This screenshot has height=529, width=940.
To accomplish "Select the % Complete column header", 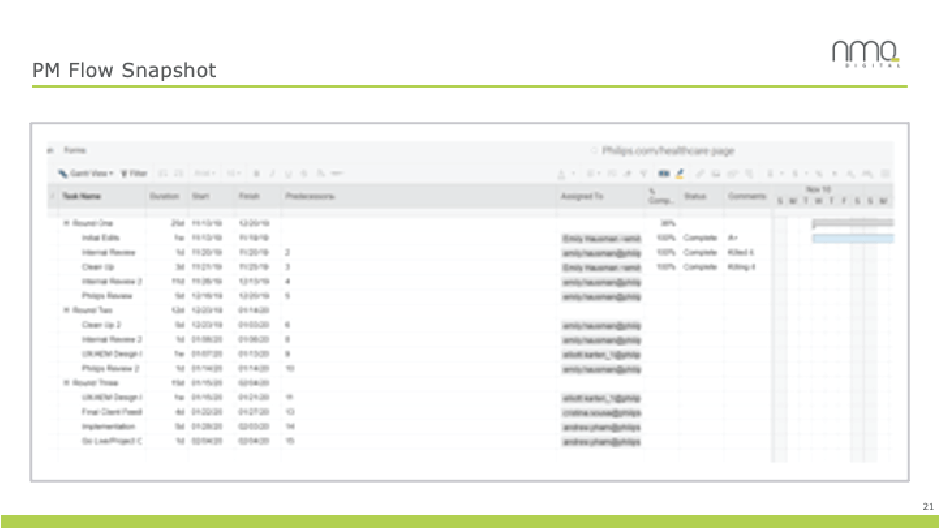I will (x=660, y=196).
